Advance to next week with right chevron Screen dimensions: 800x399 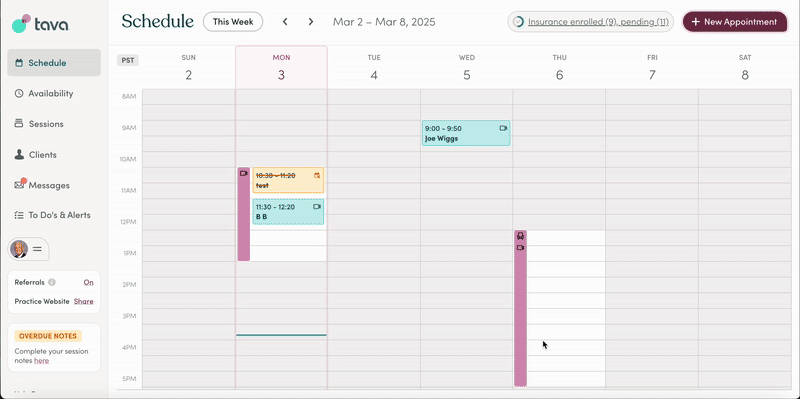[311, 22]
